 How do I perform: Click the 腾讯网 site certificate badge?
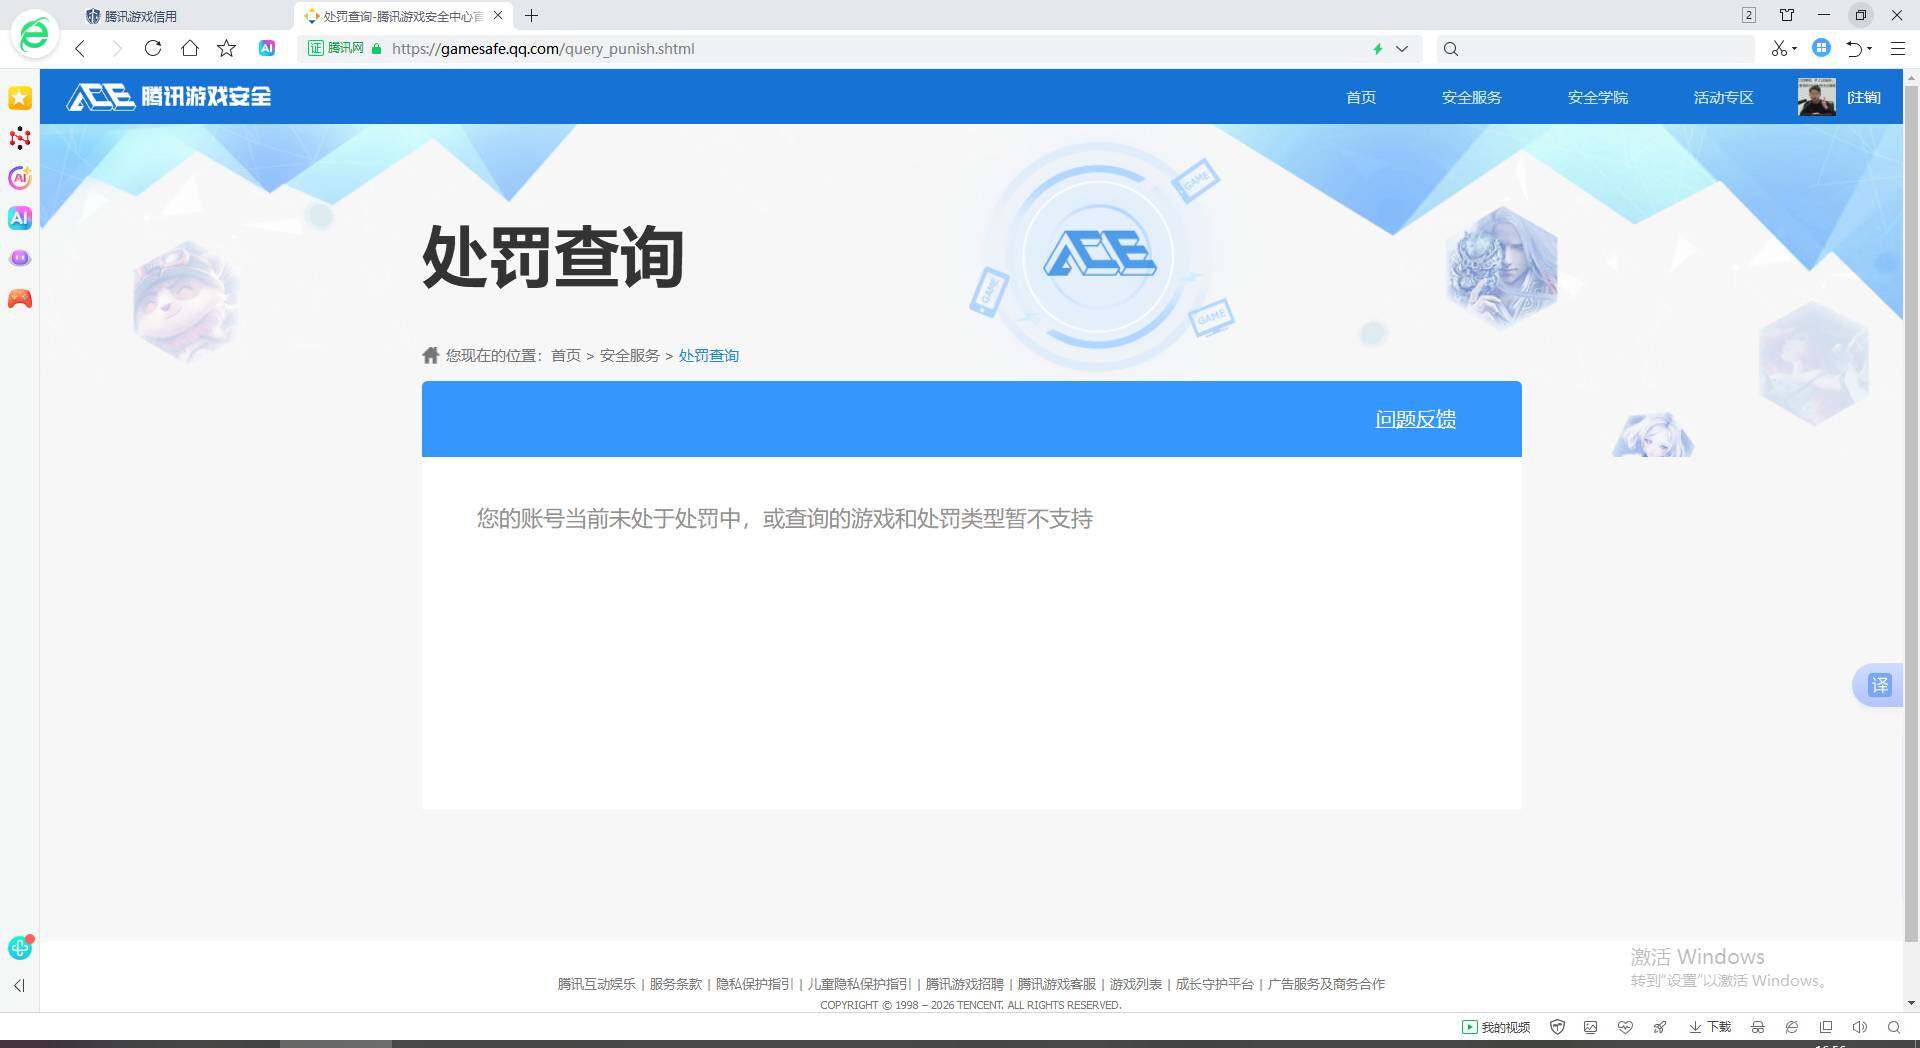click(x=336, y=48)
